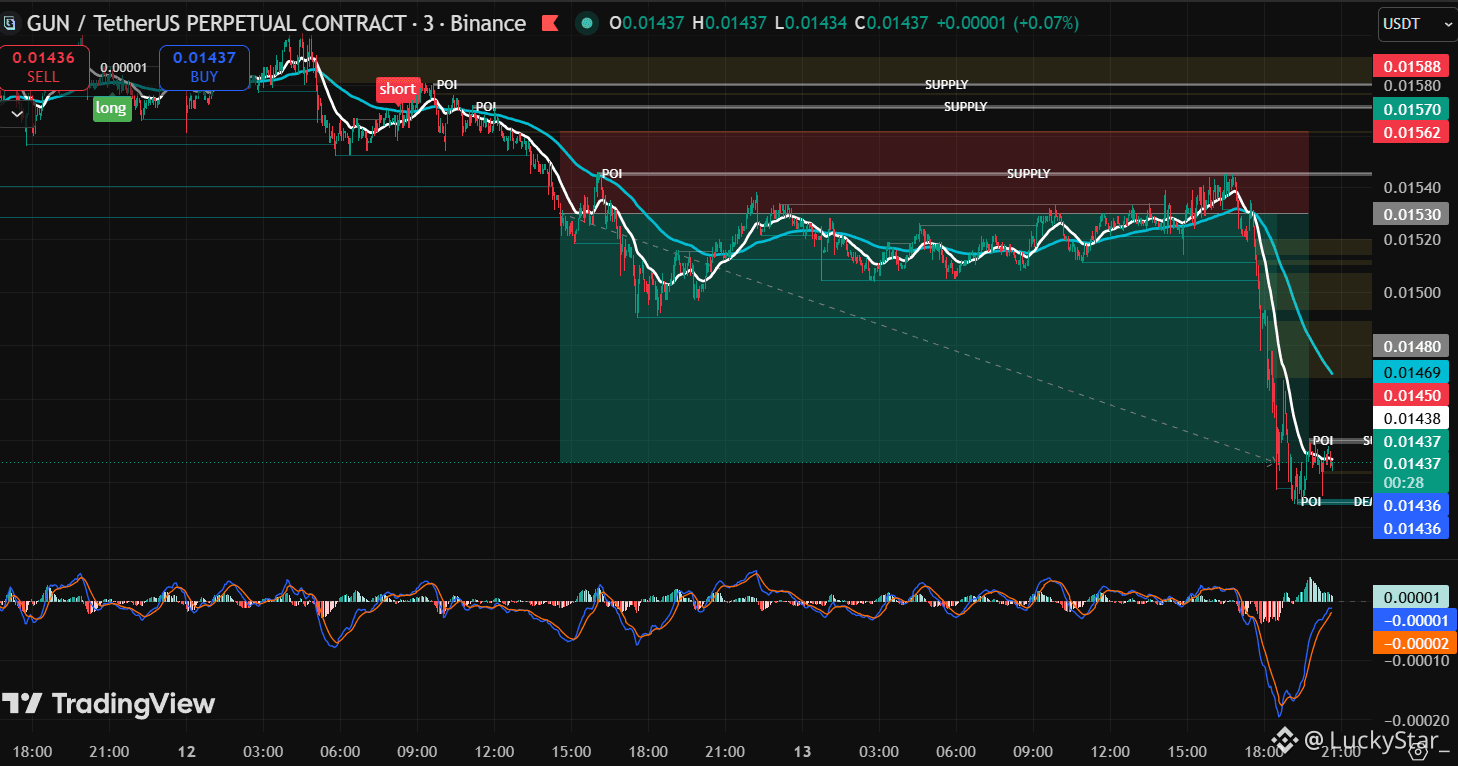Screen dimensions: 1458x766
Task: Click the gray 0.01530 price label
Action: click(1412, 214)
